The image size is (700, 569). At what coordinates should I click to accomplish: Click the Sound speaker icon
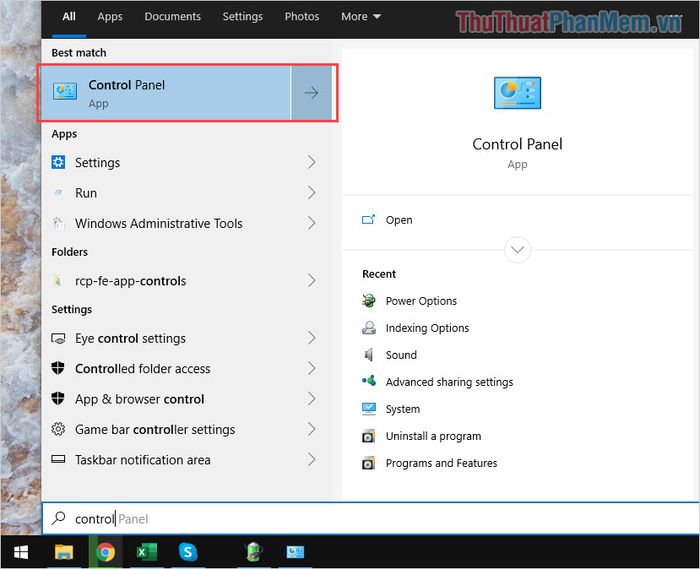tap(369, 355)
